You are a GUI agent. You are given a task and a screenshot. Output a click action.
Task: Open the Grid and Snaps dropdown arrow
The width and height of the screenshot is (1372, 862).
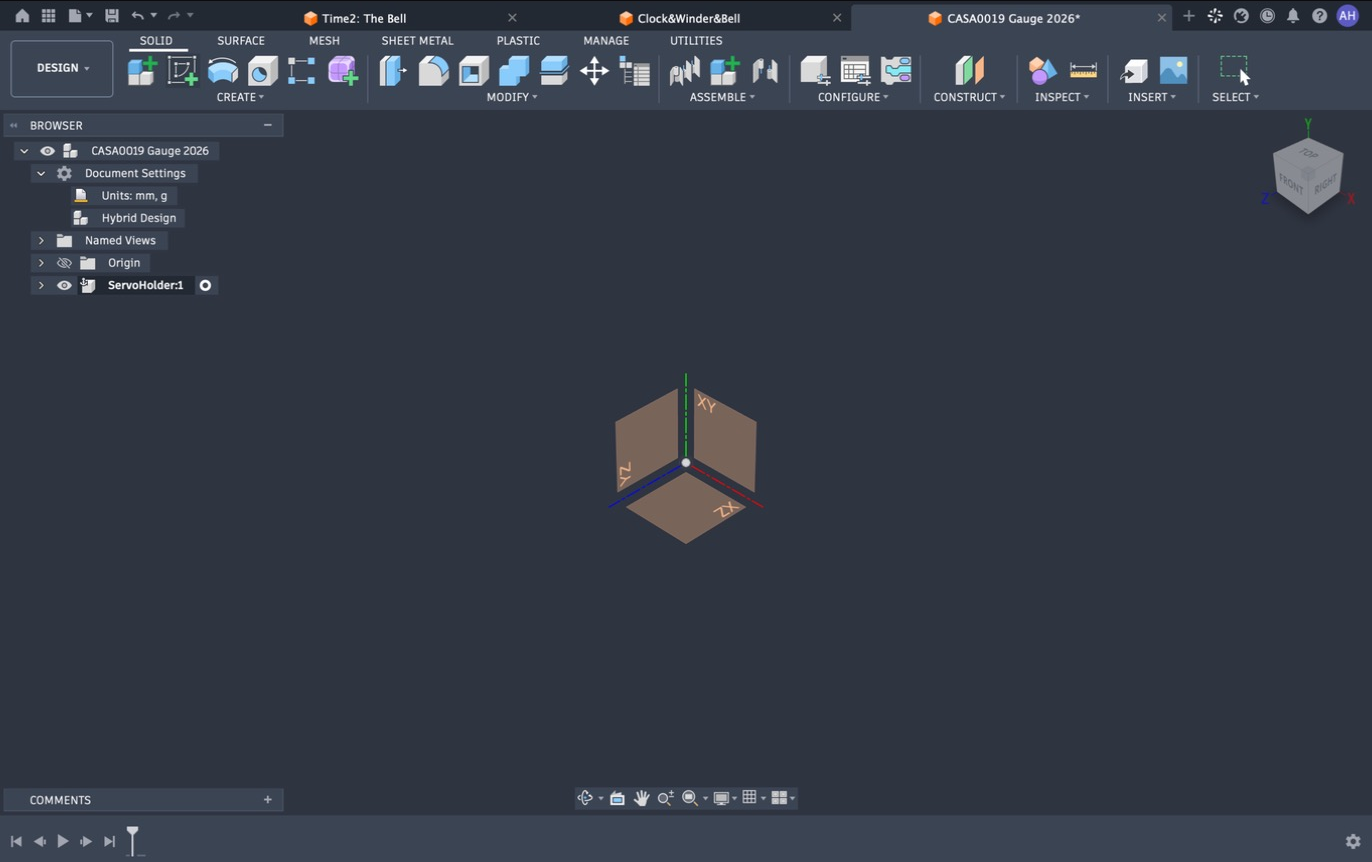764,798
